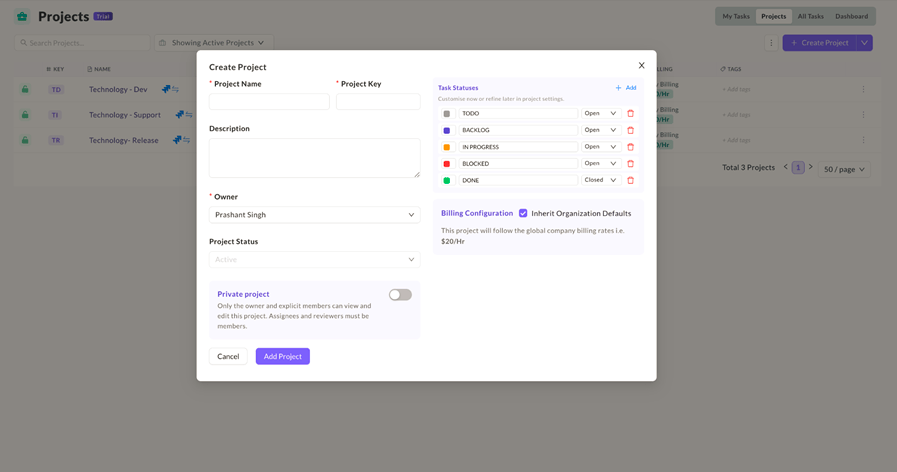
Task: Change BLOCKED status type dropdown
Action: coord(600,164)
